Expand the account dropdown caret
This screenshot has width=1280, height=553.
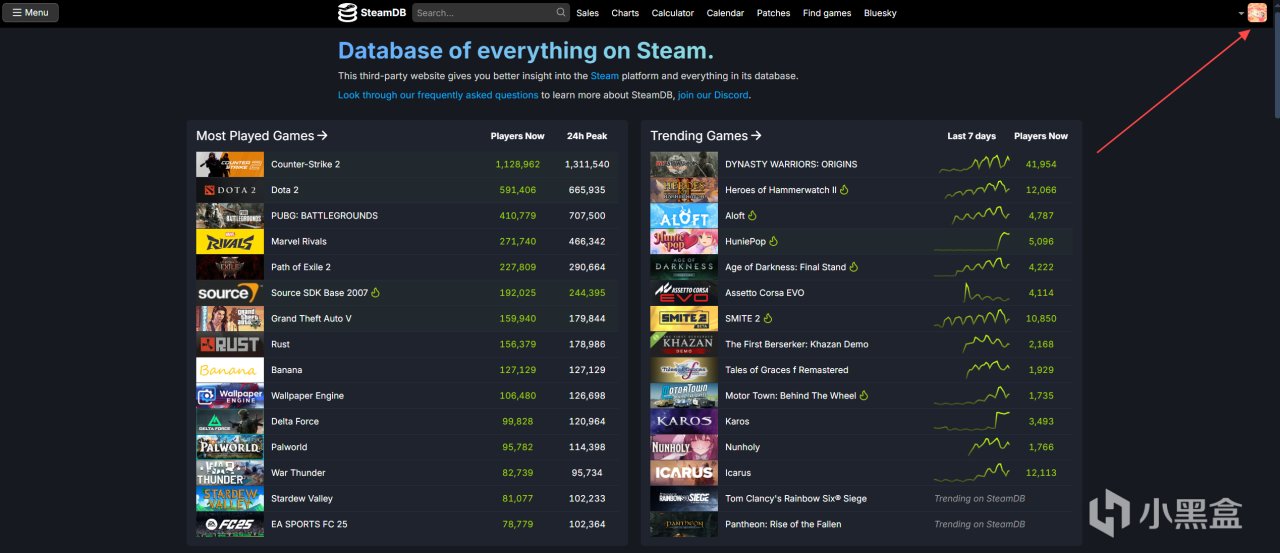point(1241,14)
